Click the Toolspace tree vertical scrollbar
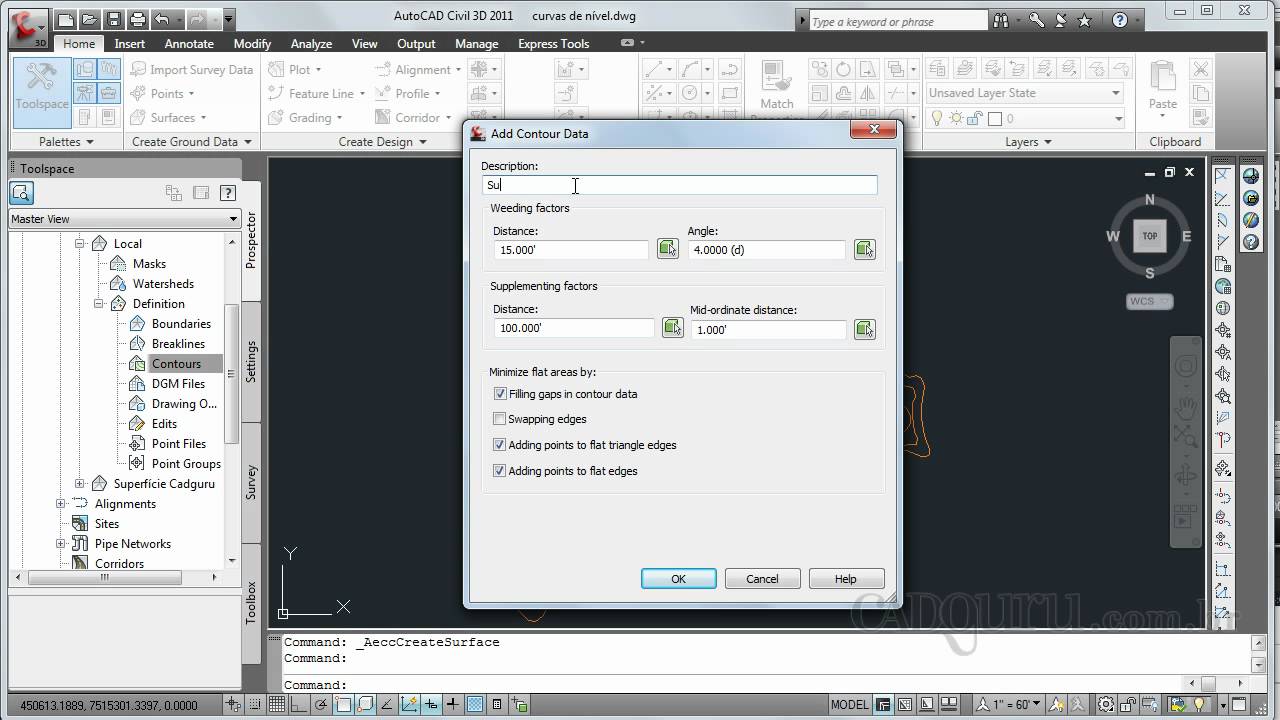 233,375
